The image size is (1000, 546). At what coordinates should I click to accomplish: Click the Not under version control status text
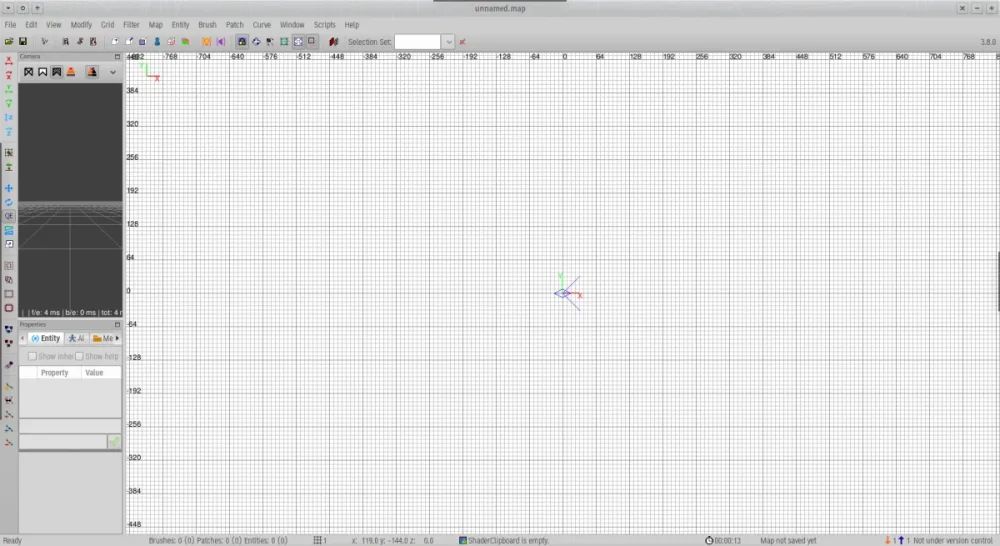coord(953,540)
